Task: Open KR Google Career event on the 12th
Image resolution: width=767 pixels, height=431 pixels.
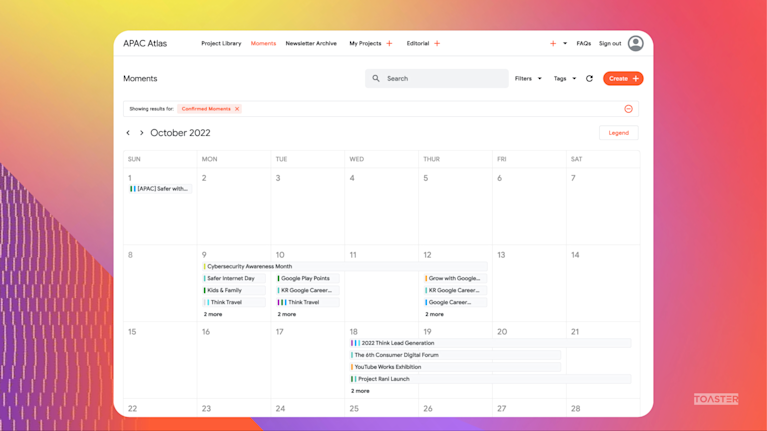Action: (455, 290)
